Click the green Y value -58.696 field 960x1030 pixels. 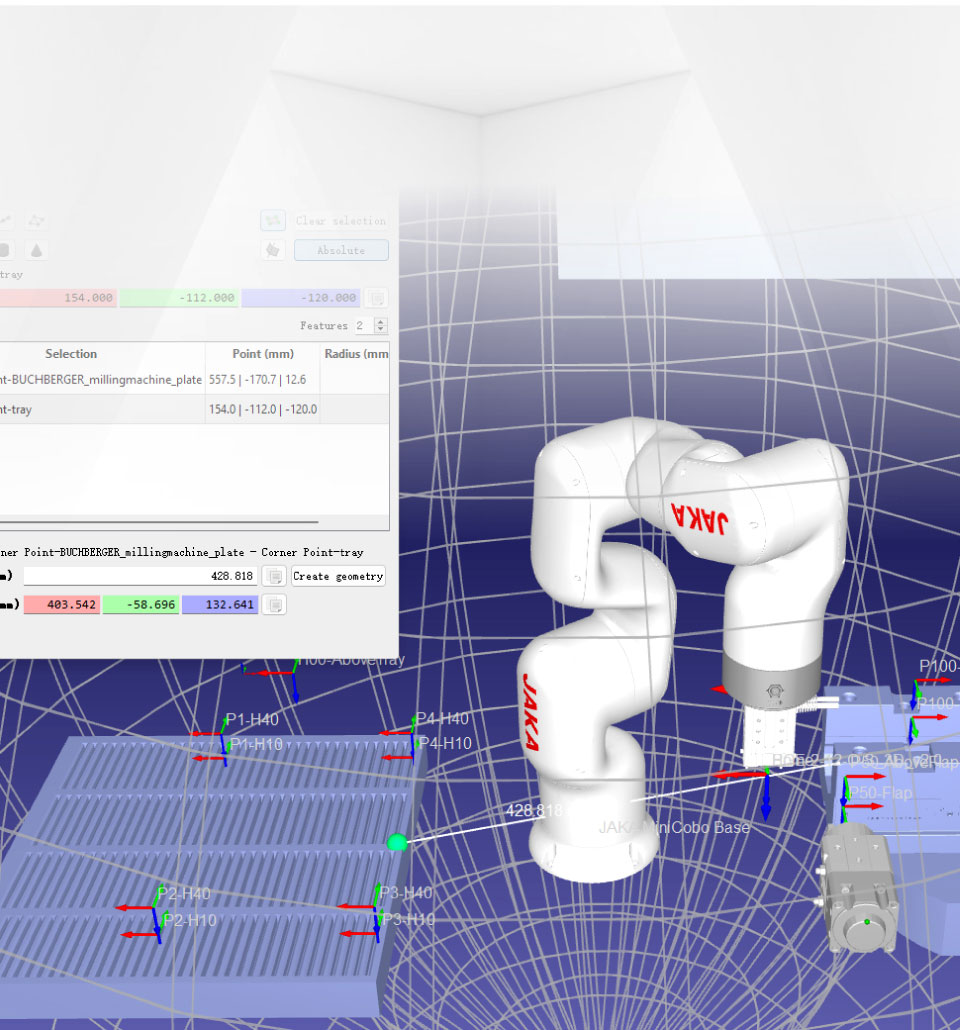point(140,604)
